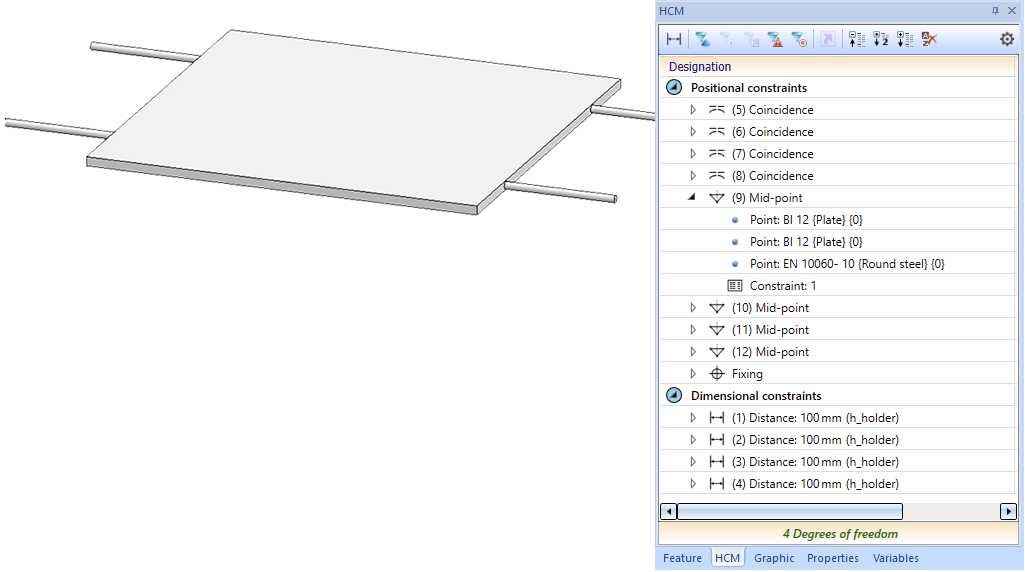Click the filter icon with blue triangle
This screenshot has height=572, width=1025.
(703, 39)
